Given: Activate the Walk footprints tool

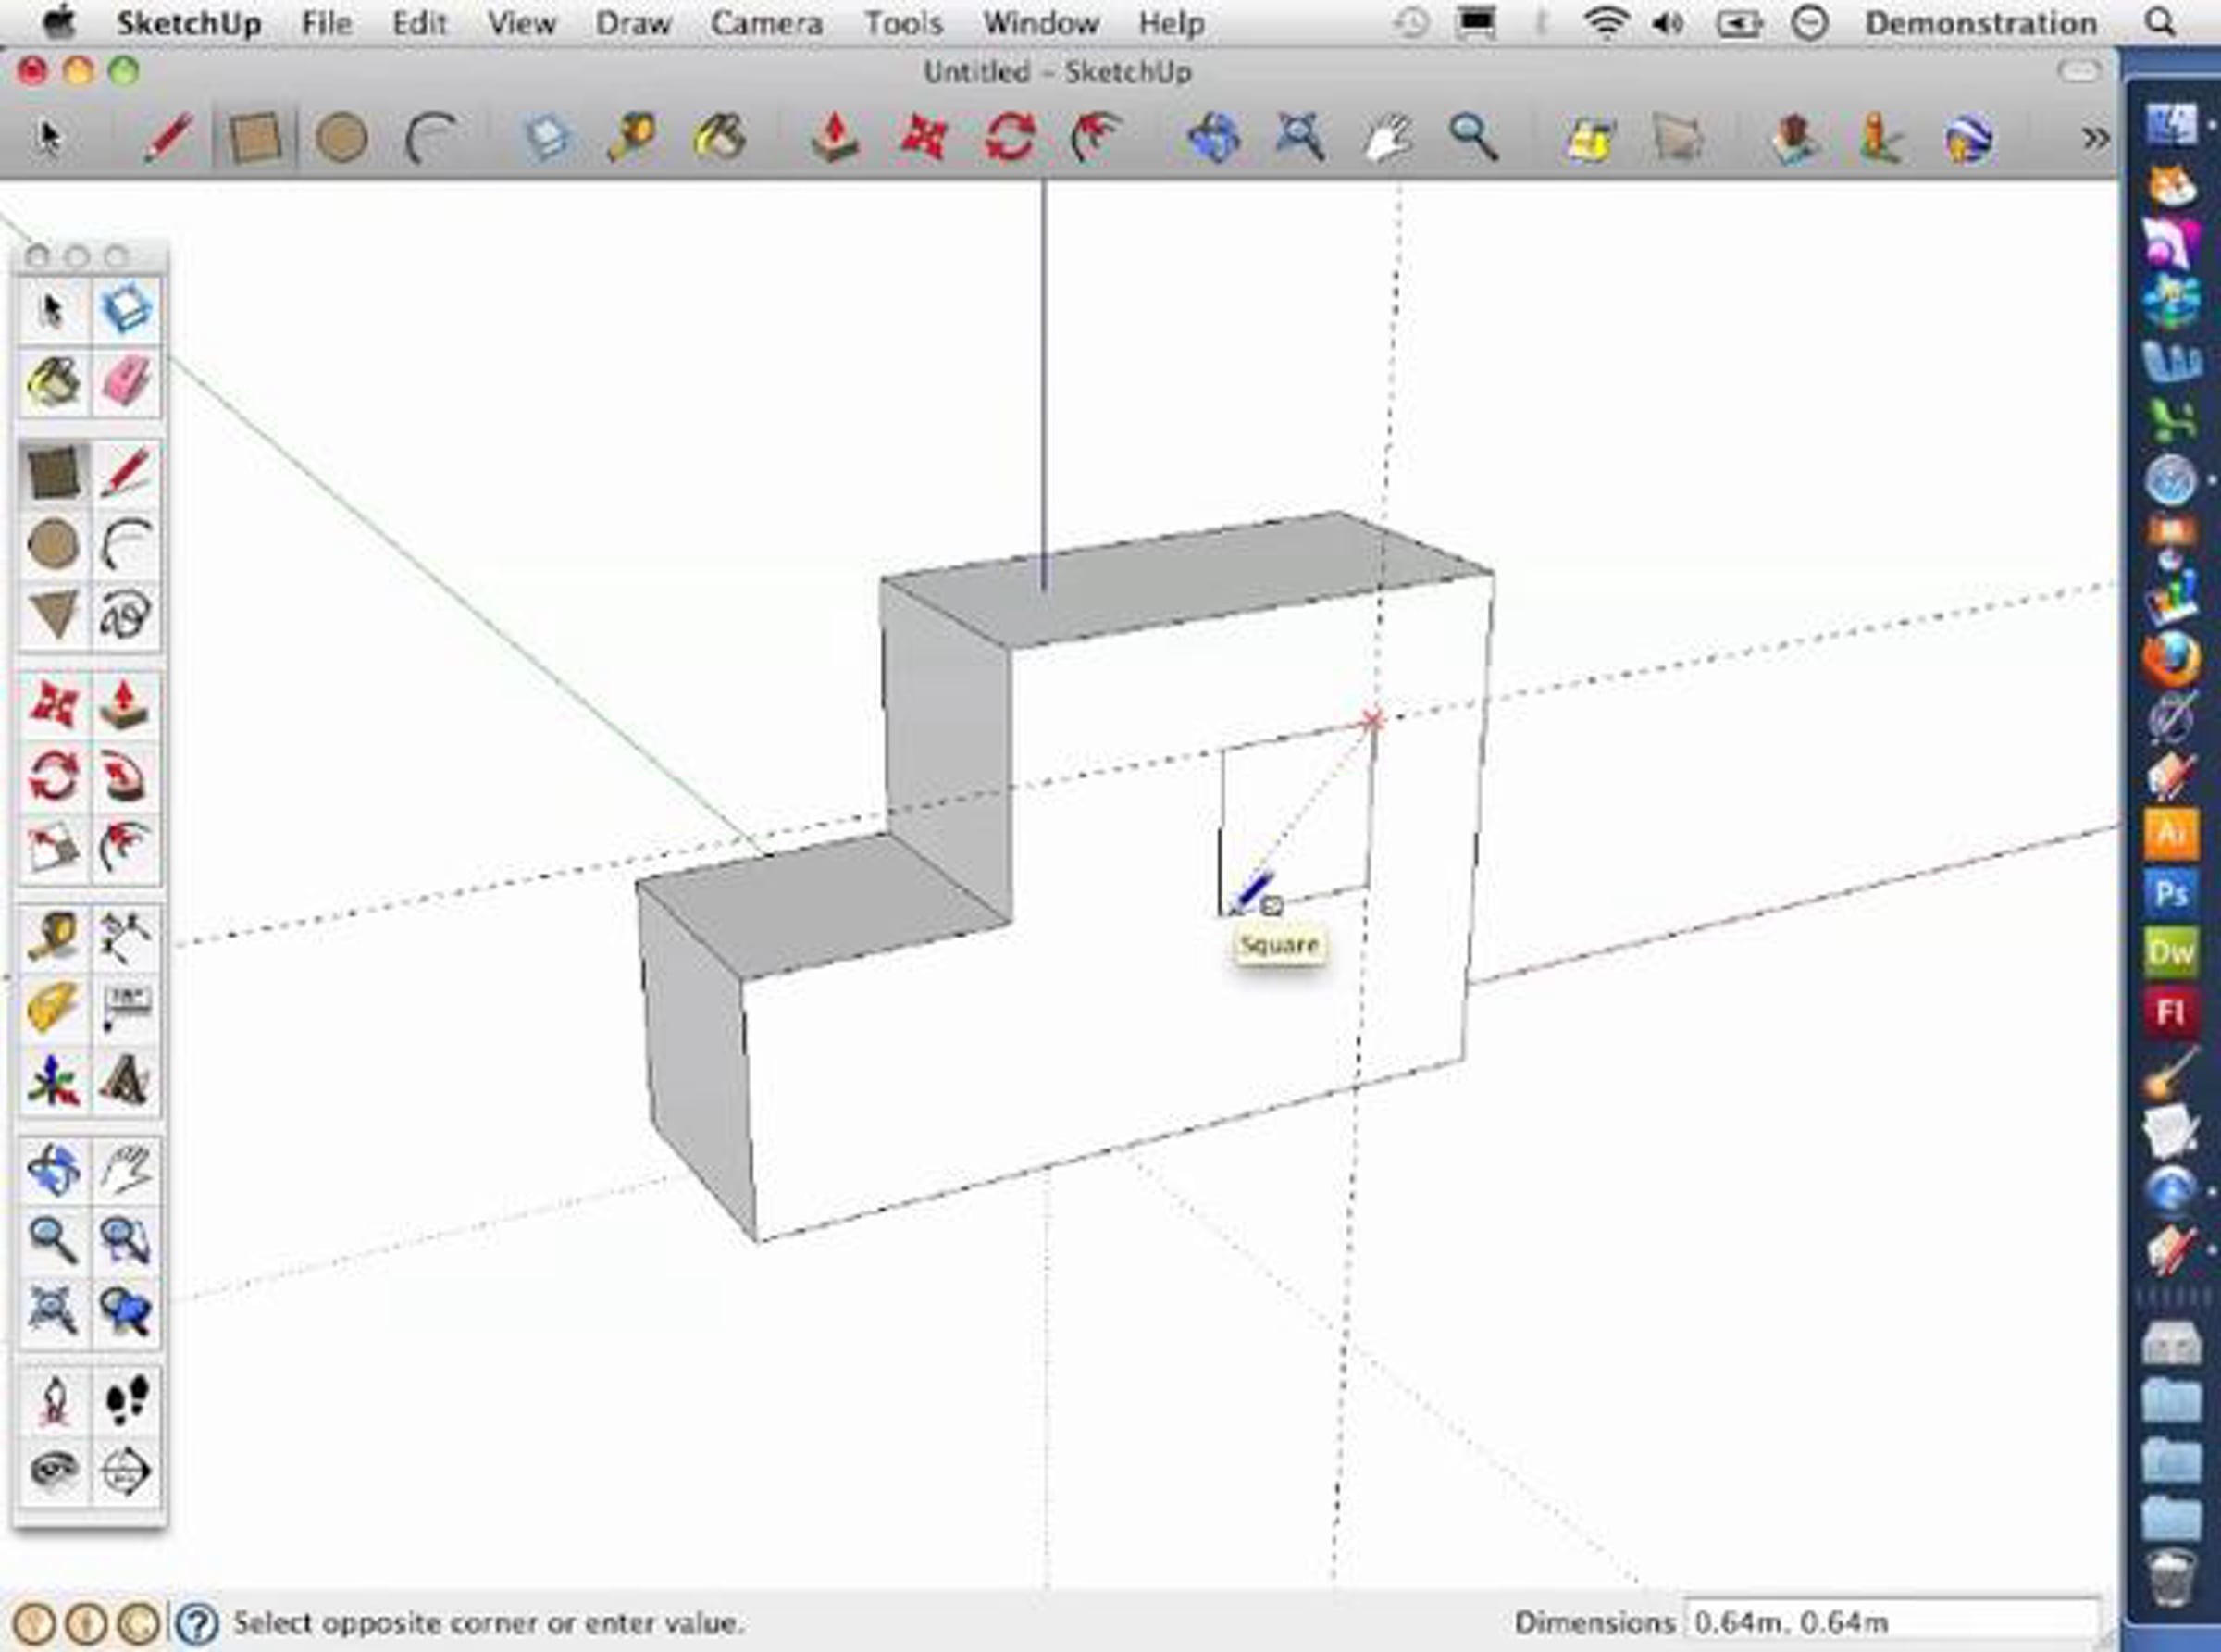Looking at the screenshot, I should click(x=126, y=1399).
